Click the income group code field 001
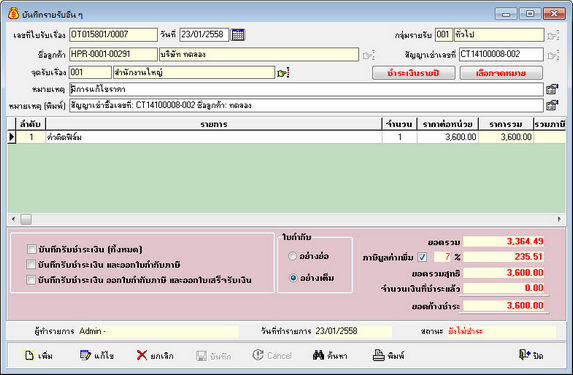 pos(444,35)
